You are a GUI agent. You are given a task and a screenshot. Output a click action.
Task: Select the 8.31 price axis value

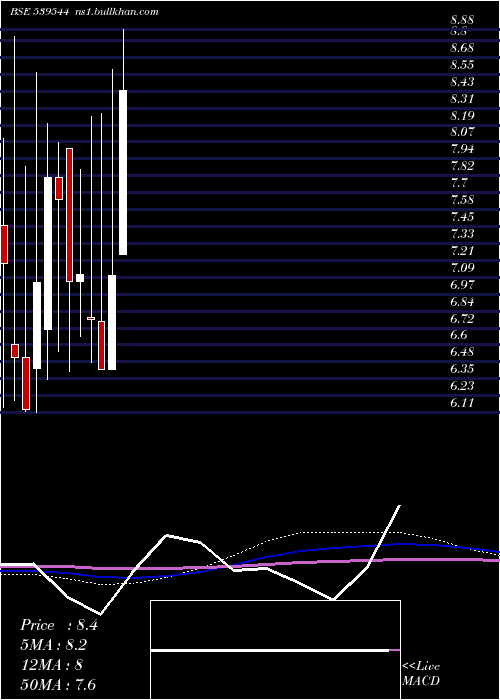point(462,99)
